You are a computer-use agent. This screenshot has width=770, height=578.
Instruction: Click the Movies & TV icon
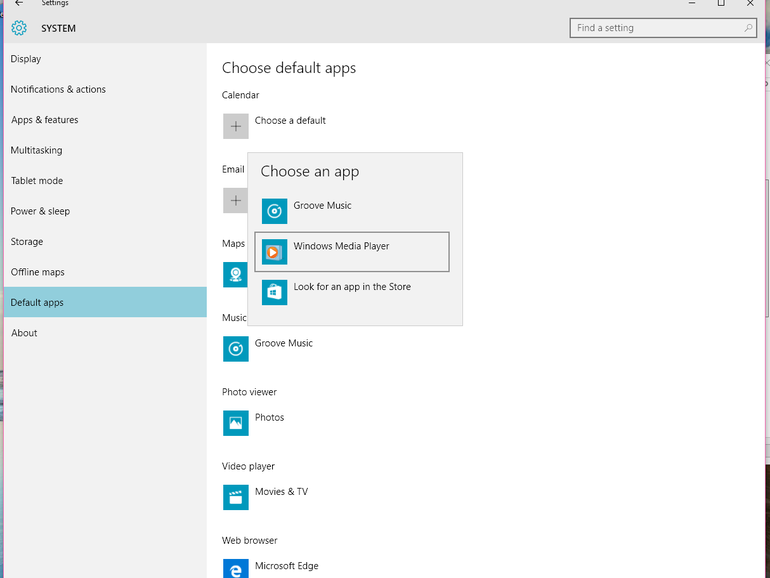235,497
